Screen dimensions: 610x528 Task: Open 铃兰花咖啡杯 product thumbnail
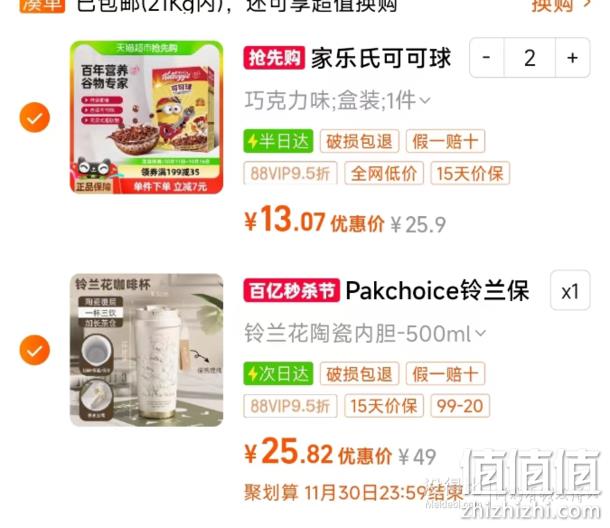pyautogui.click(x=146, y=350)
